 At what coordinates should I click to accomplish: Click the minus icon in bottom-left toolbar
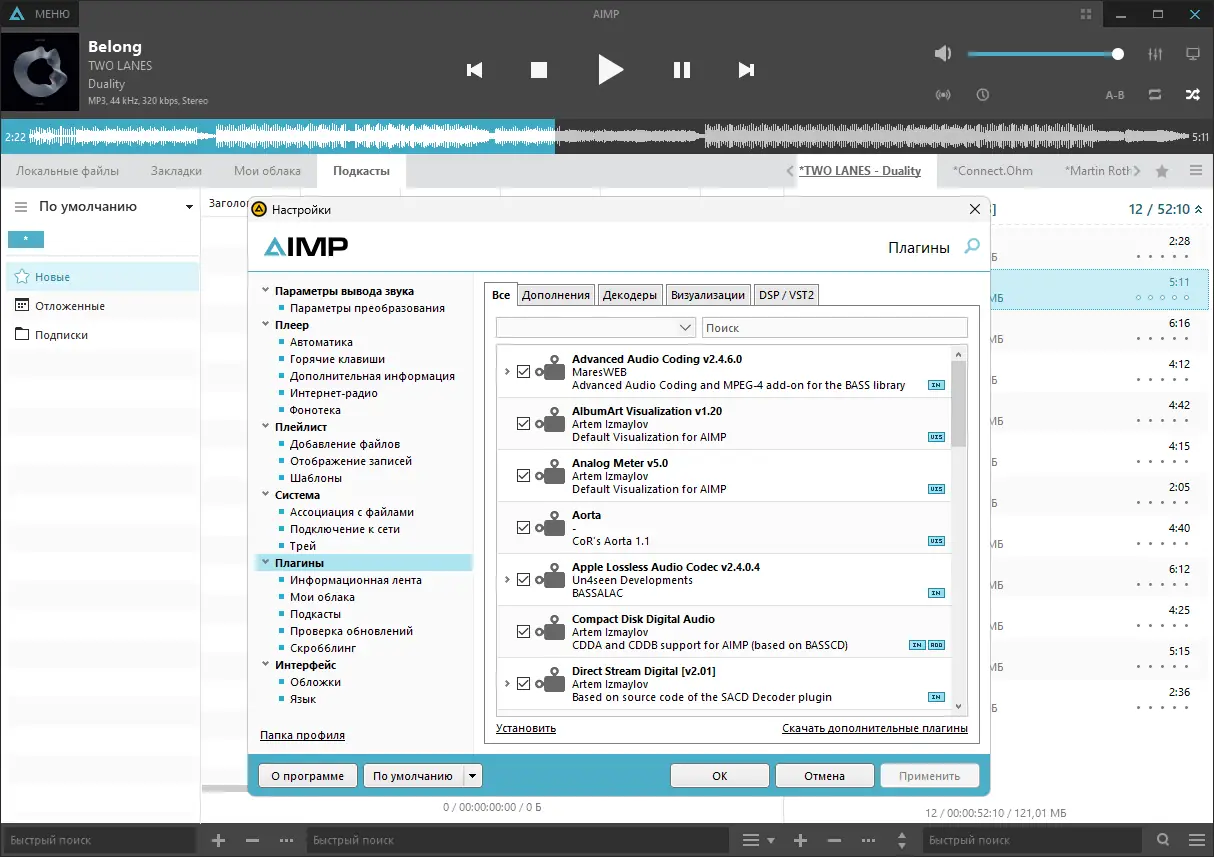click(253, 841)
